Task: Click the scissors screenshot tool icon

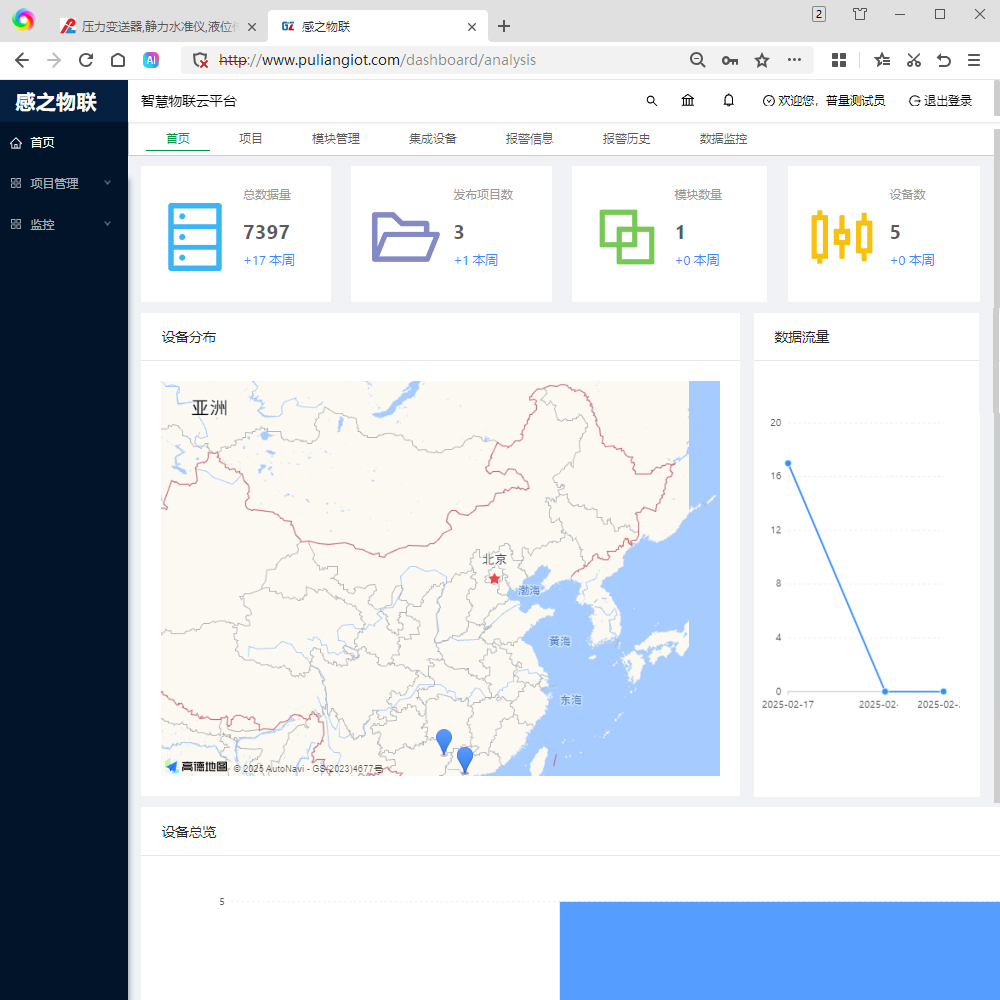Action: 913,60
